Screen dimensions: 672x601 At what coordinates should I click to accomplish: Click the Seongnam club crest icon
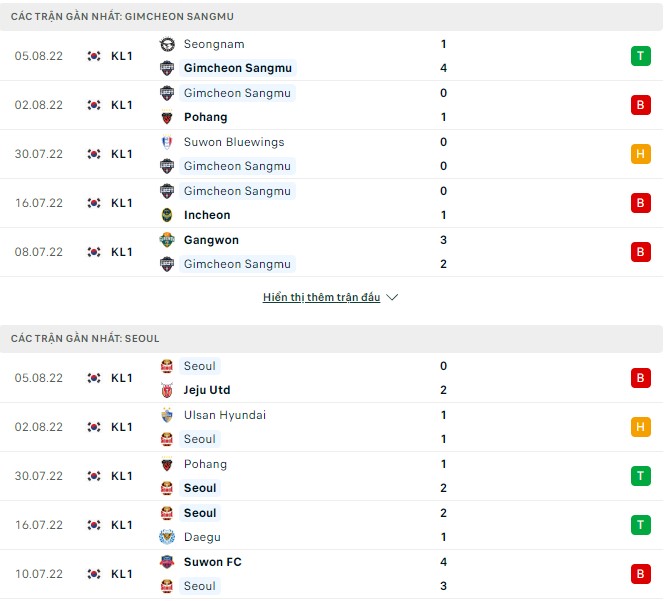click(167, 44)
